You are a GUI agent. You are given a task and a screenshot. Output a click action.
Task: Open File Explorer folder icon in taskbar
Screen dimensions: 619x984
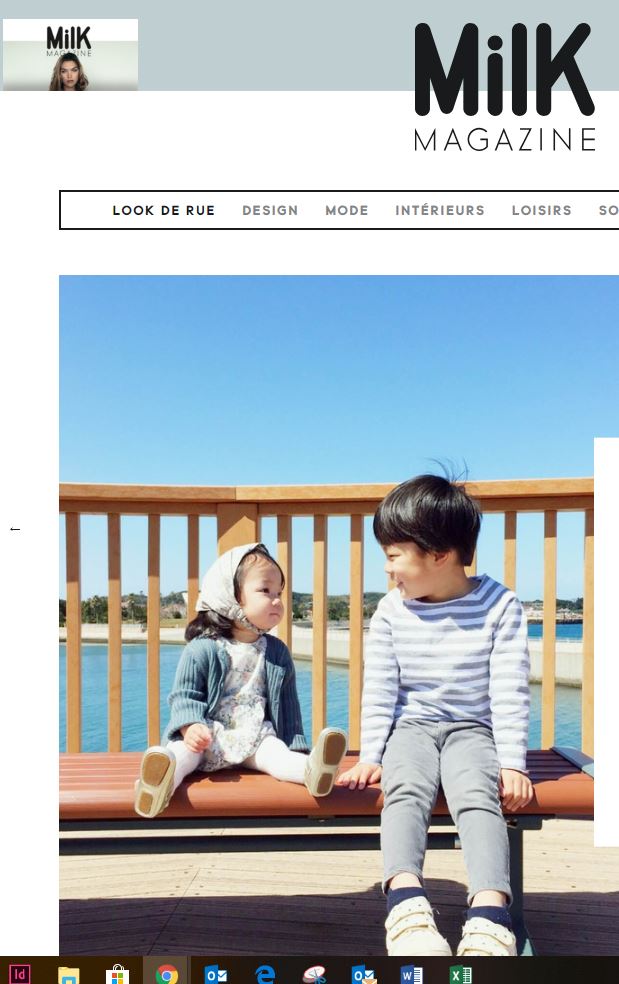(68, 975)
